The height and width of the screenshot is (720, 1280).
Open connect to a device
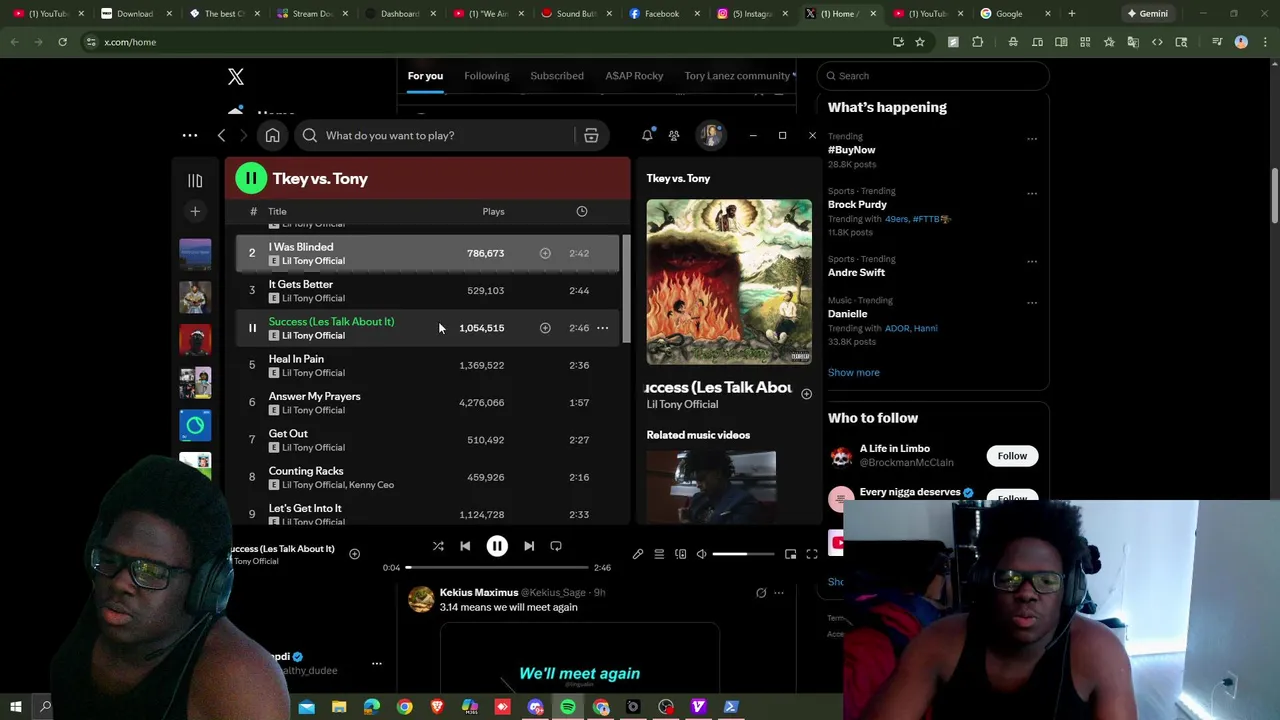[680, 553]
